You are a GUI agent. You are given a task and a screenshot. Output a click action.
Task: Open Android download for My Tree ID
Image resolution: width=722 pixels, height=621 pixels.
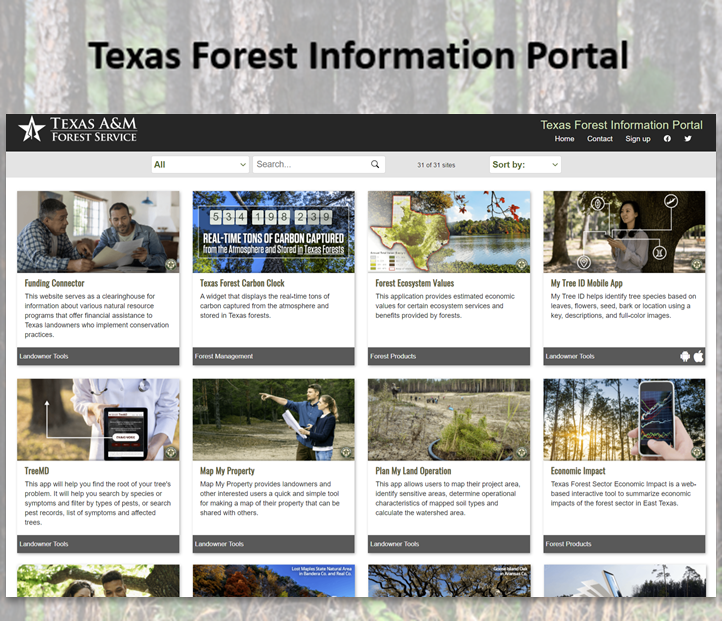pyautogui.click(x=685, y=356)
